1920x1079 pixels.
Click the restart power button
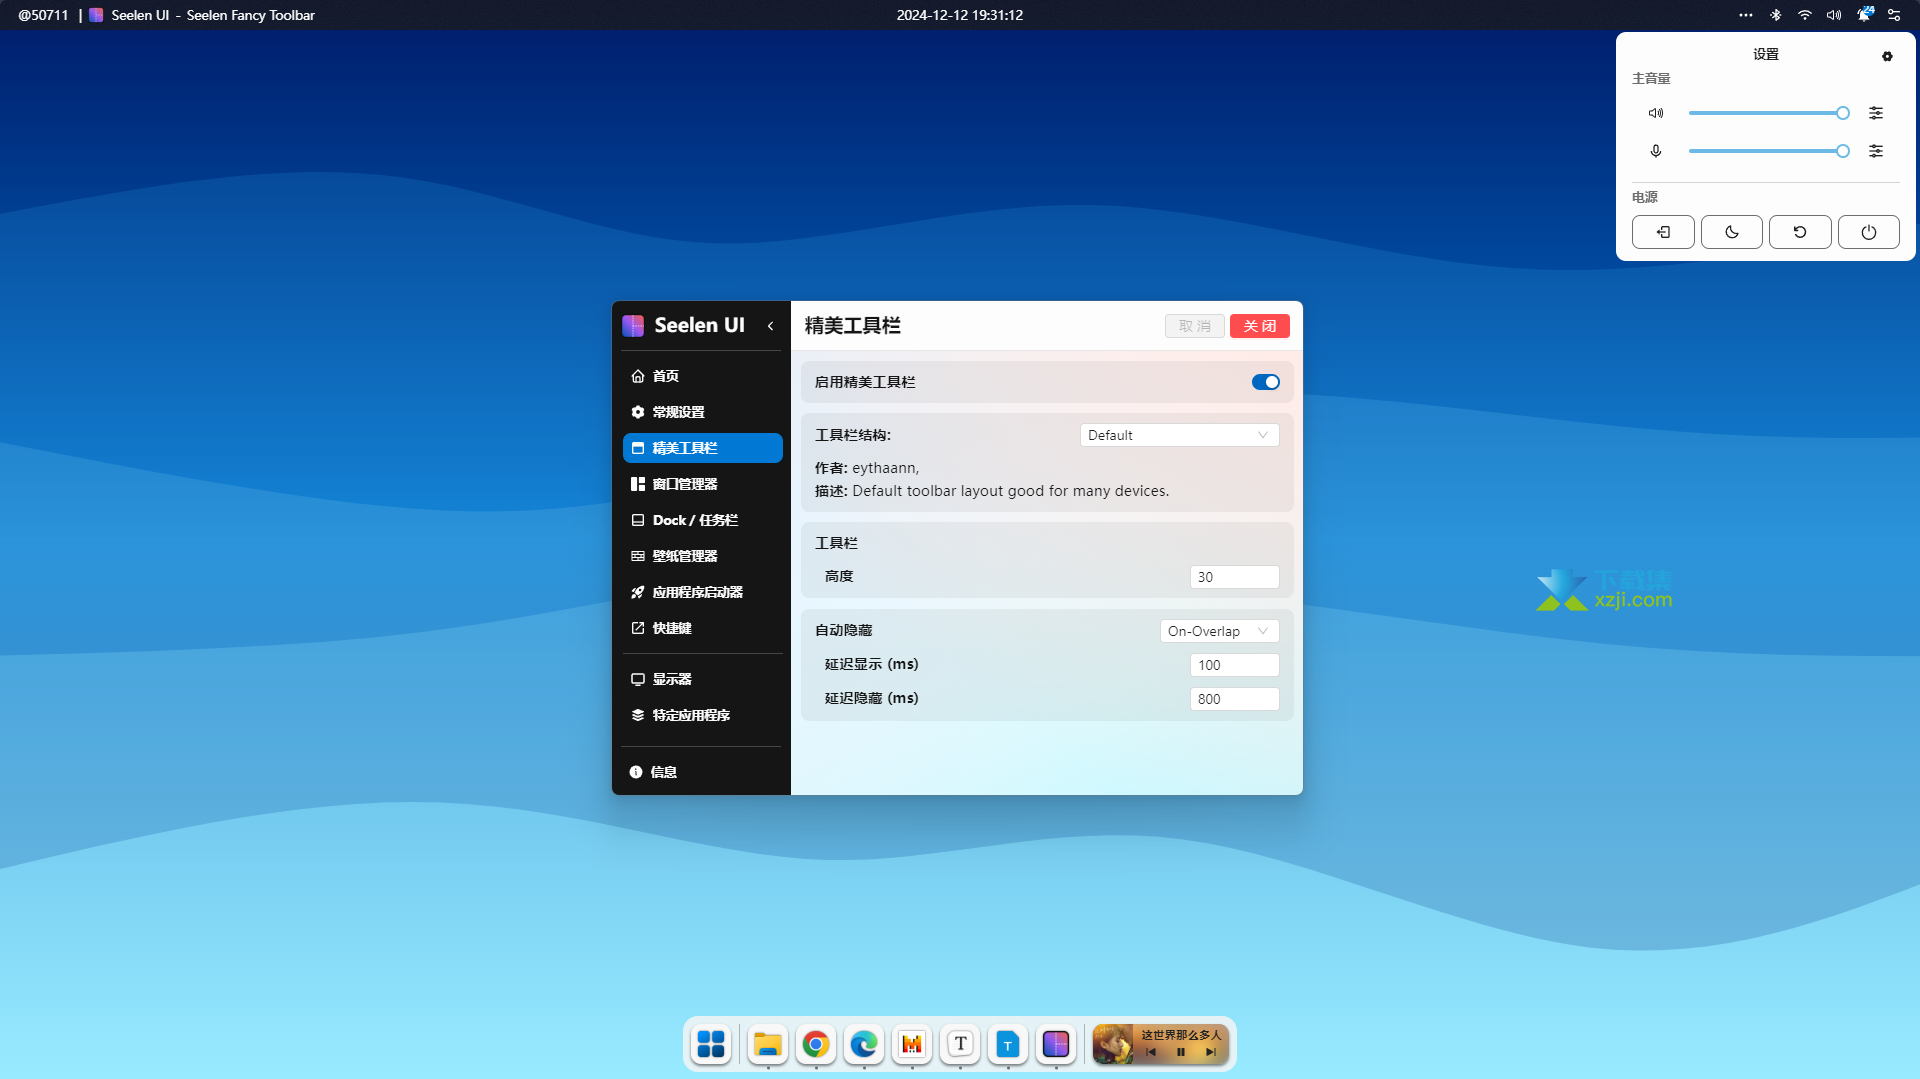point(1799,232)
